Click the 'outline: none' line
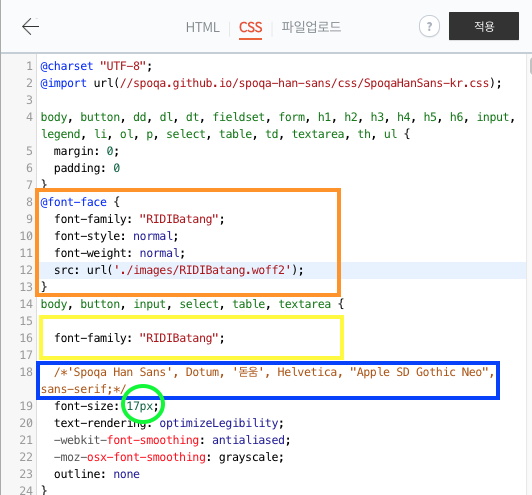The height and width of the screenshot is (495, 532). click(97, 474)
